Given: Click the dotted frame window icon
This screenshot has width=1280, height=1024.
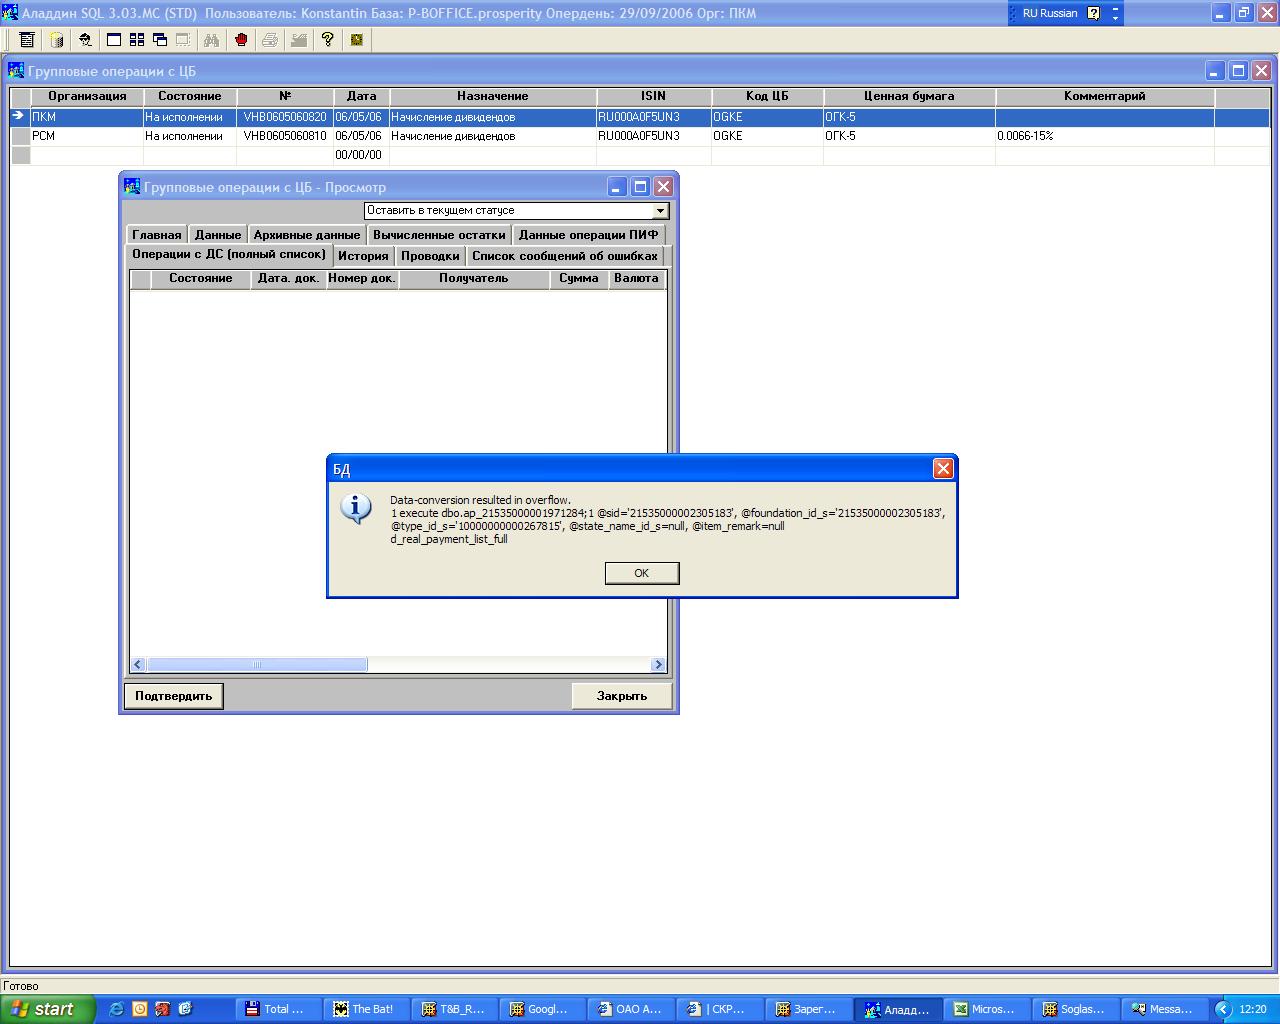Looking at the screenshot, I should [183, 40].
